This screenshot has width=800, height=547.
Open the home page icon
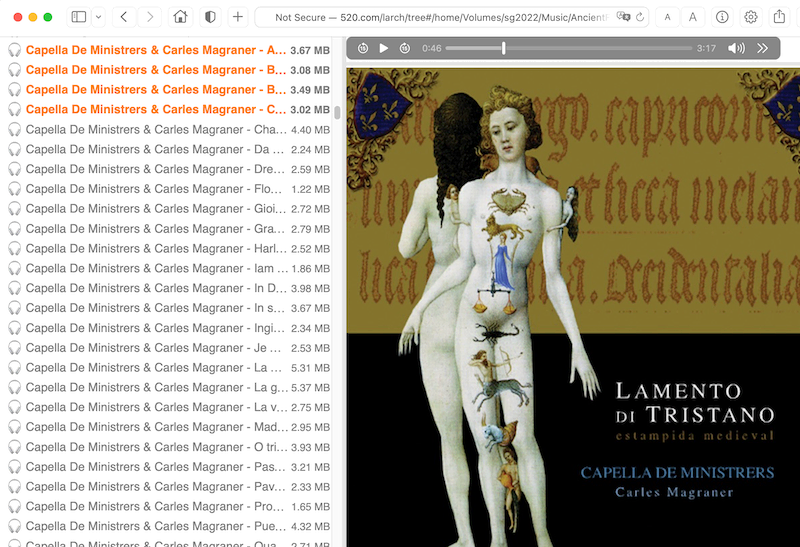[x=180, y=17]
